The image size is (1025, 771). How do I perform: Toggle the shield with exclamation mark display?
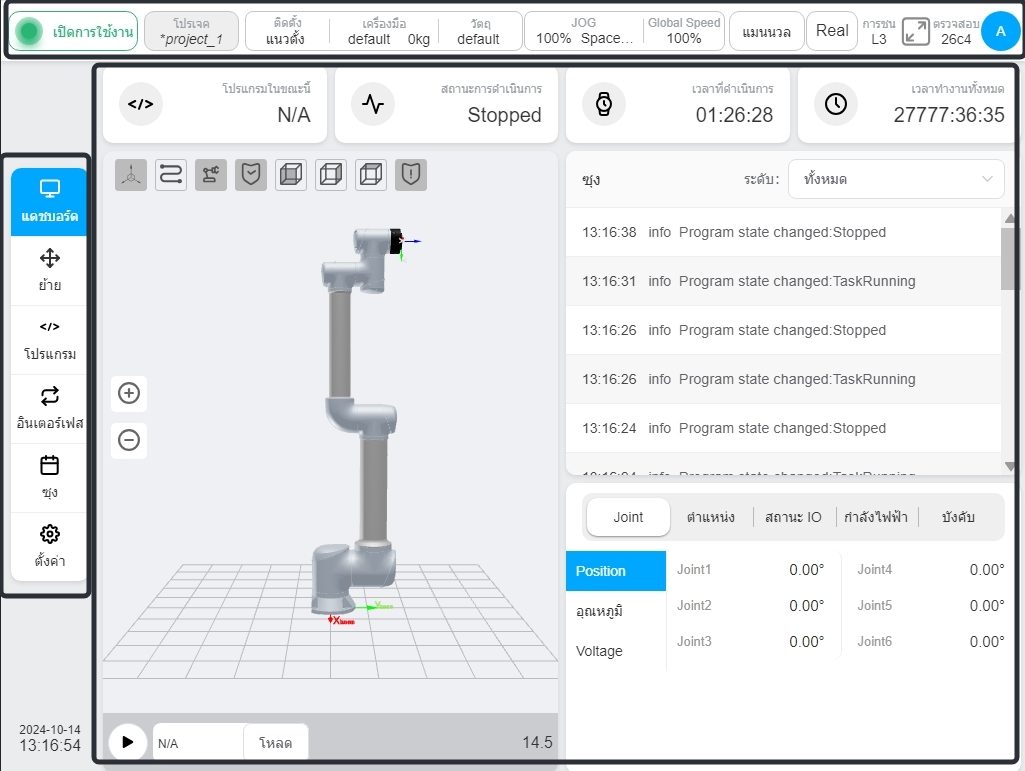[x=411, y=175]
